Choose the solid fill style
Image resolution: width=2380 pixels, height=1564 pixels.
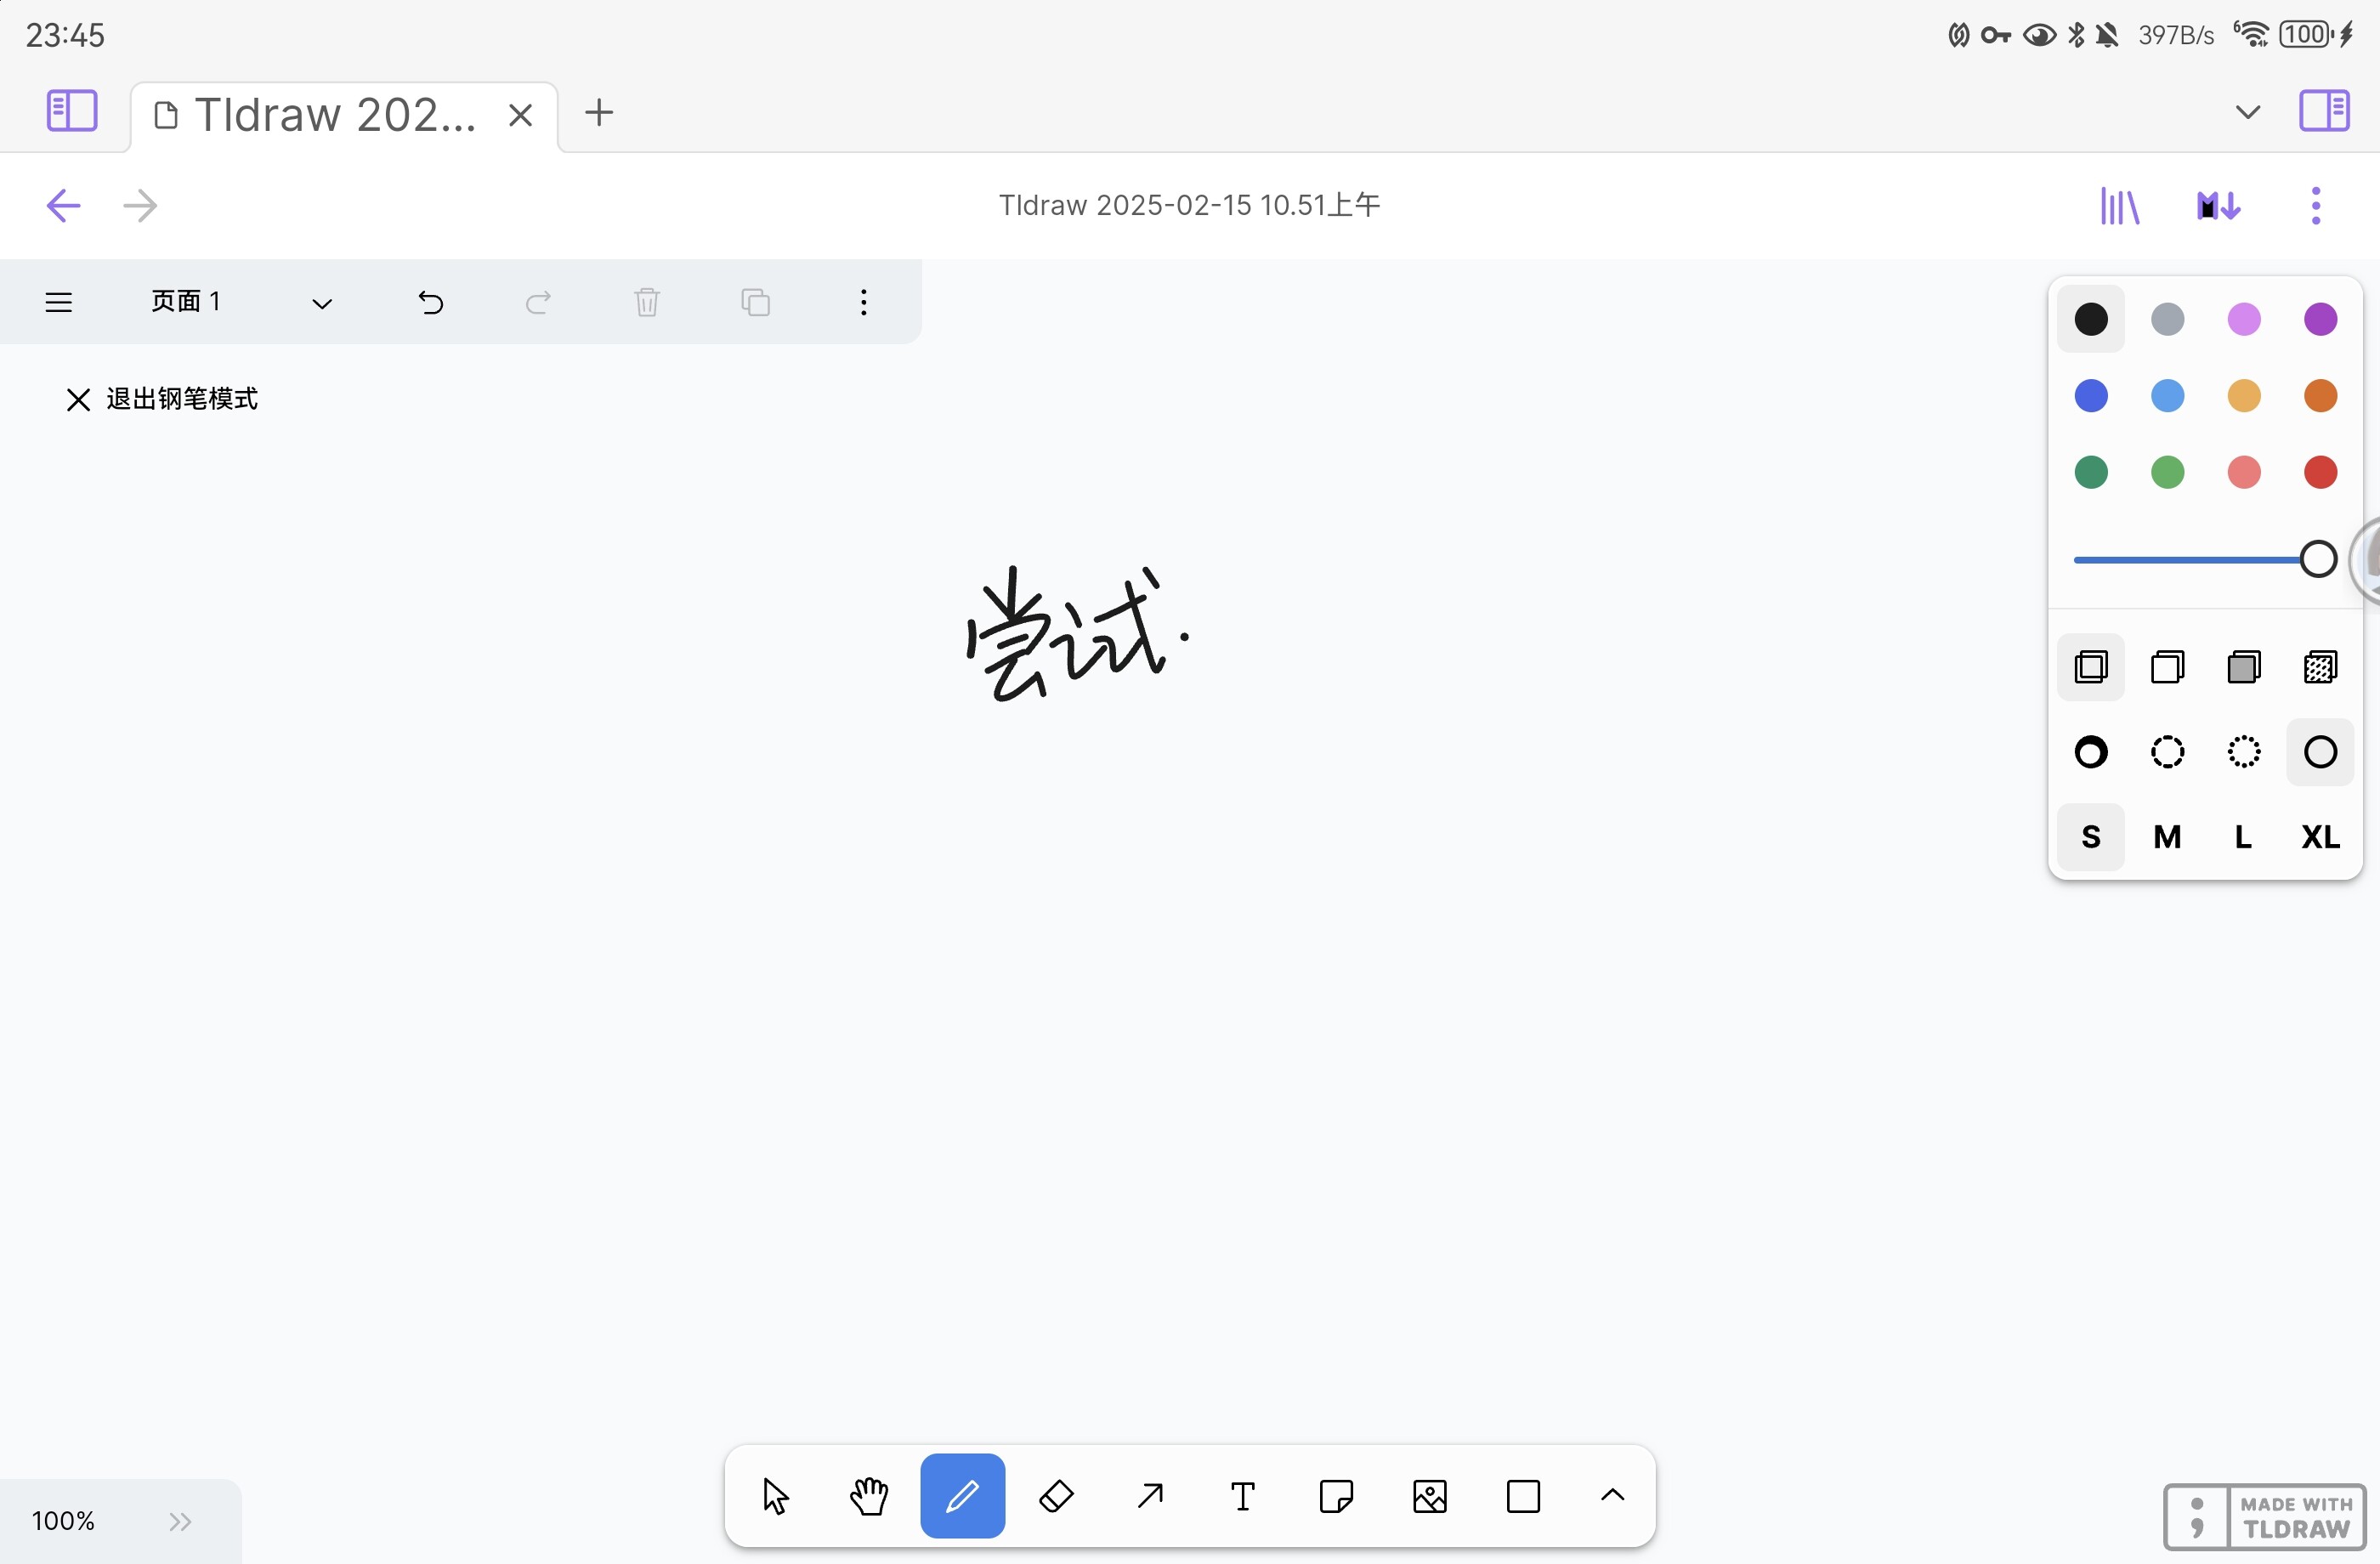tap(2244, 667)
